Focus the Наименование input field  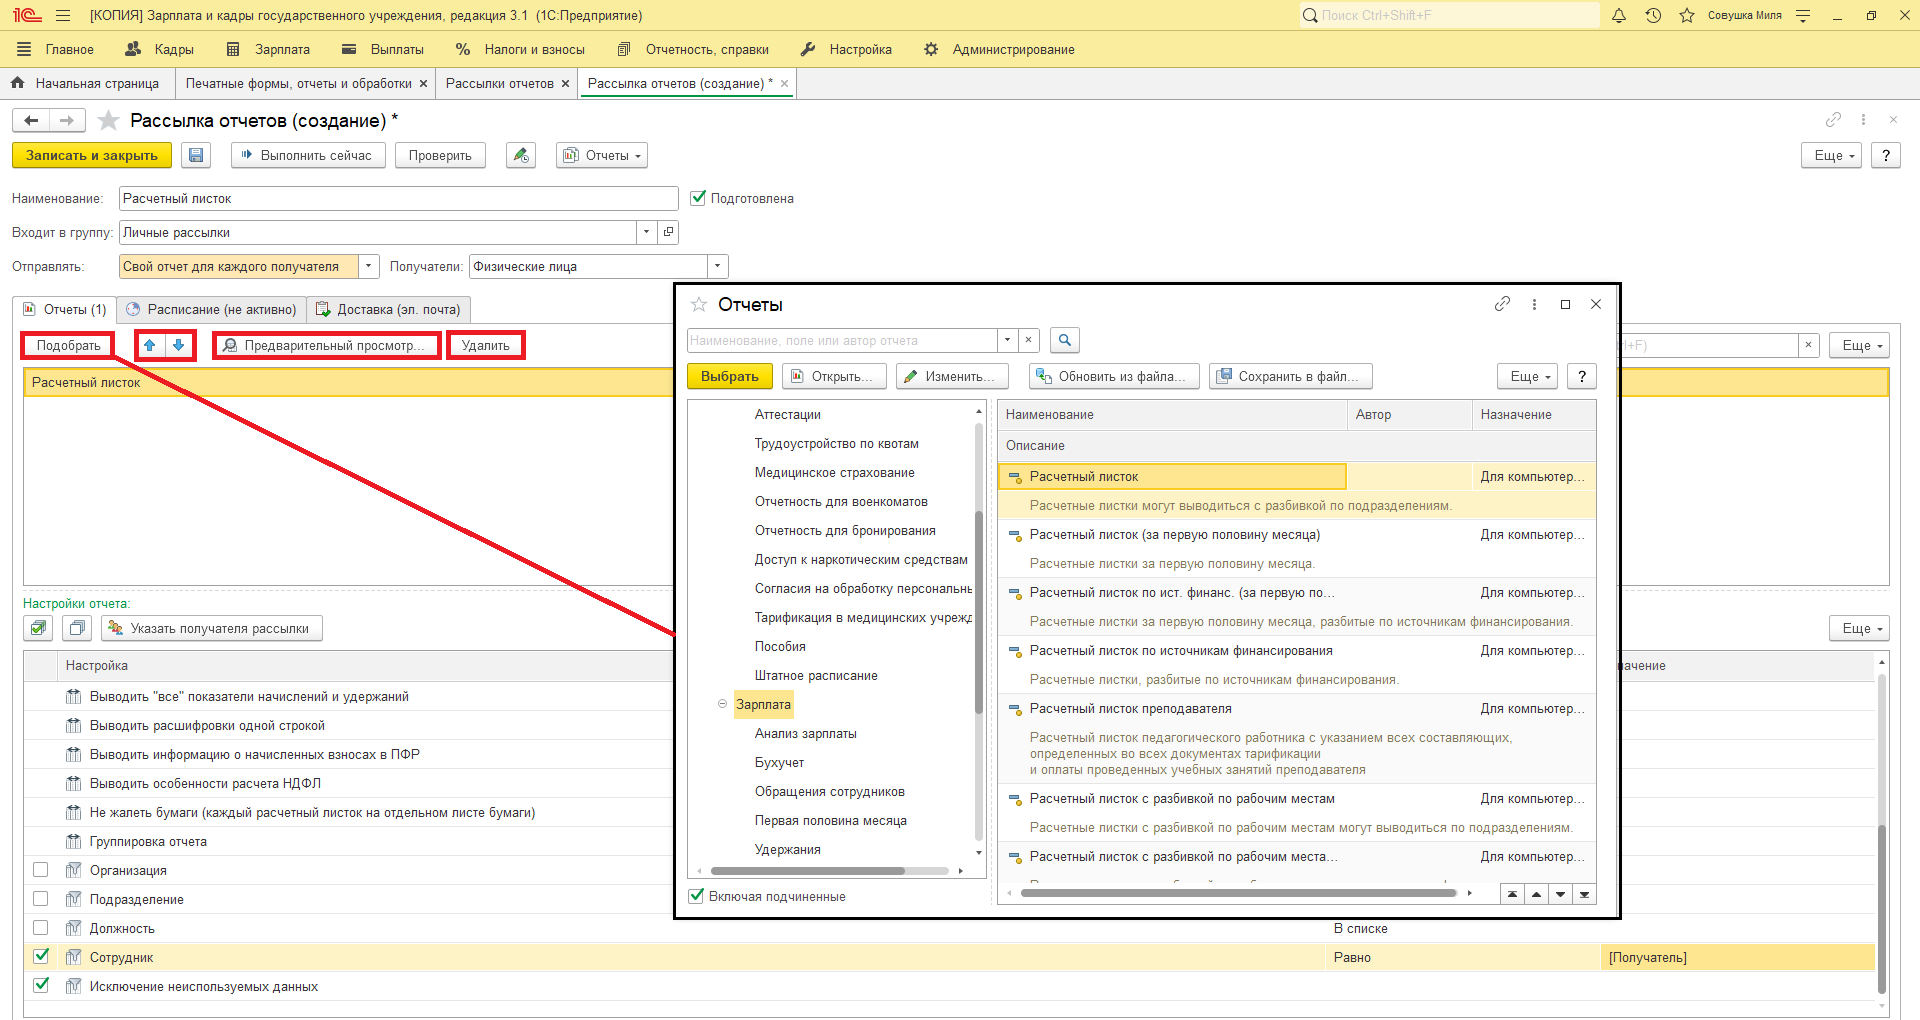click(x=398, y=198)
